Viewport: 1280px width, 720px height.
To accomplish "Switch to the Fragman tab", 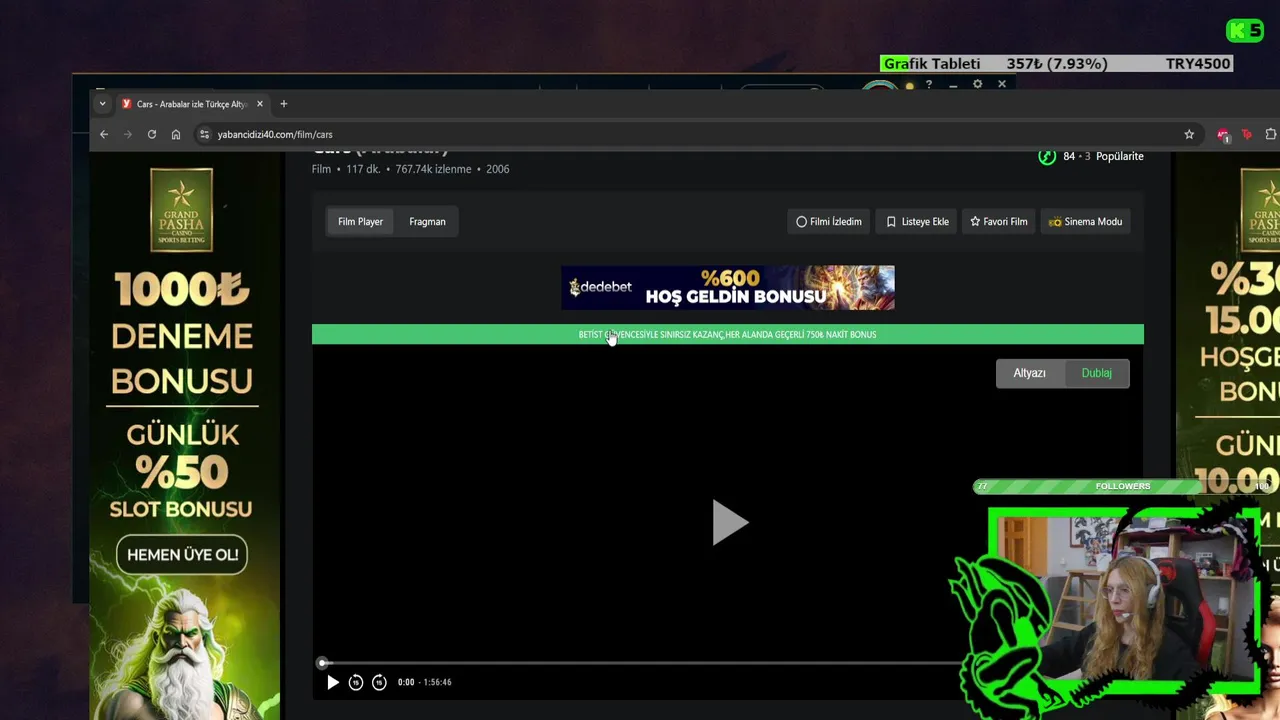I will coord(427,222).
